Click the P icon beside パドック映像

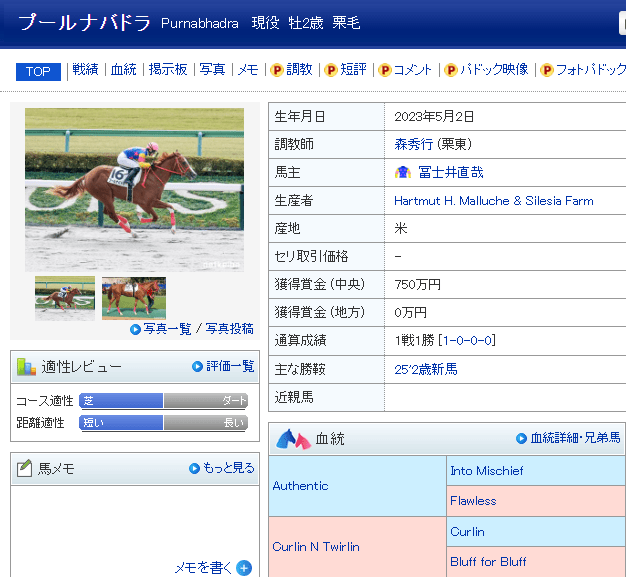[450, 70]
